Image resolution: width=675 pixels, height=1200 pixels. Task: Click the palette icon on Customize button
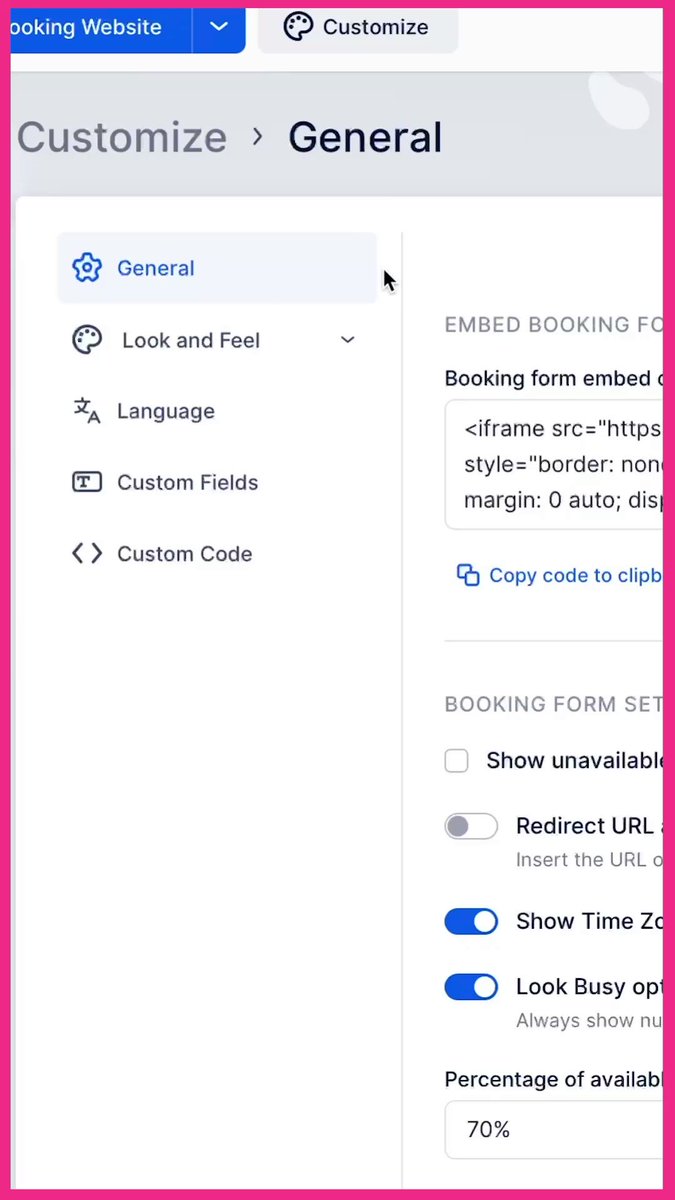click(x=298, y=27)
